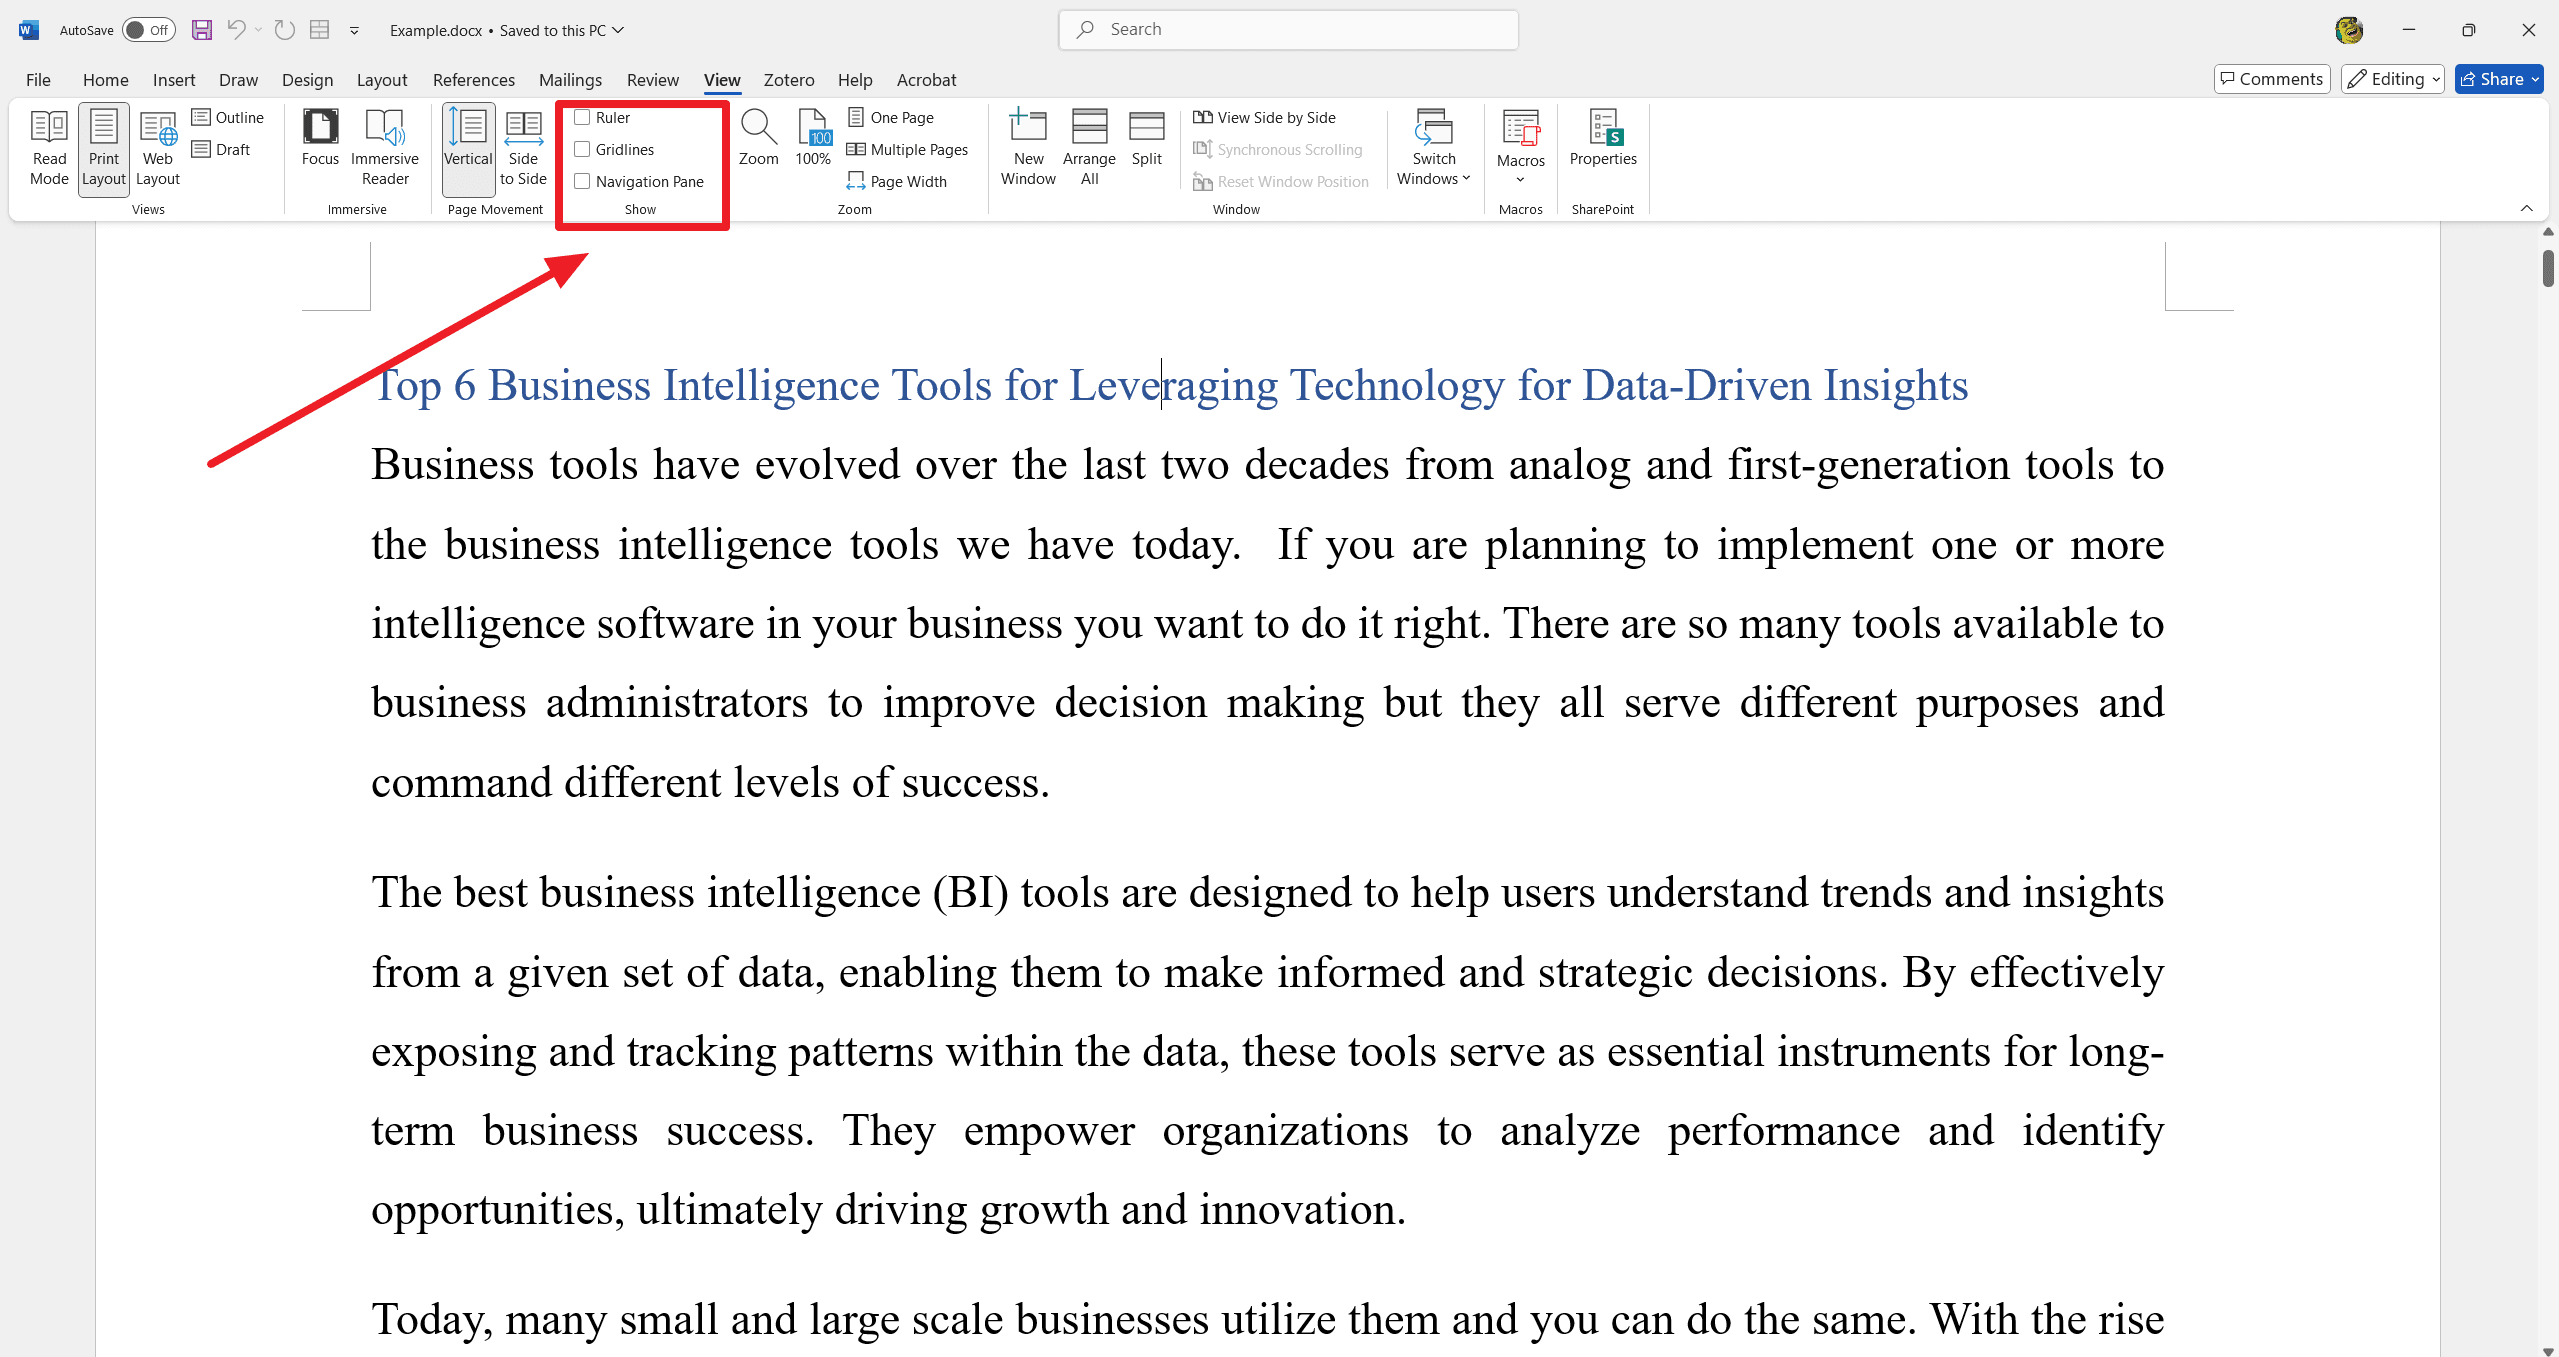This screenshot has width=2559, height=1357.
Task: Click the table icon in Quick Access Toolbar
Action: pos(320,30)
